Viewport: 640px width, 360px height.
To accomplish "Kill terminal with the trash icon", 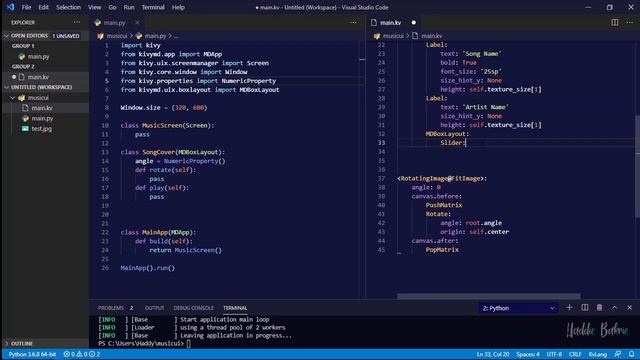I will tap(599, 308).
